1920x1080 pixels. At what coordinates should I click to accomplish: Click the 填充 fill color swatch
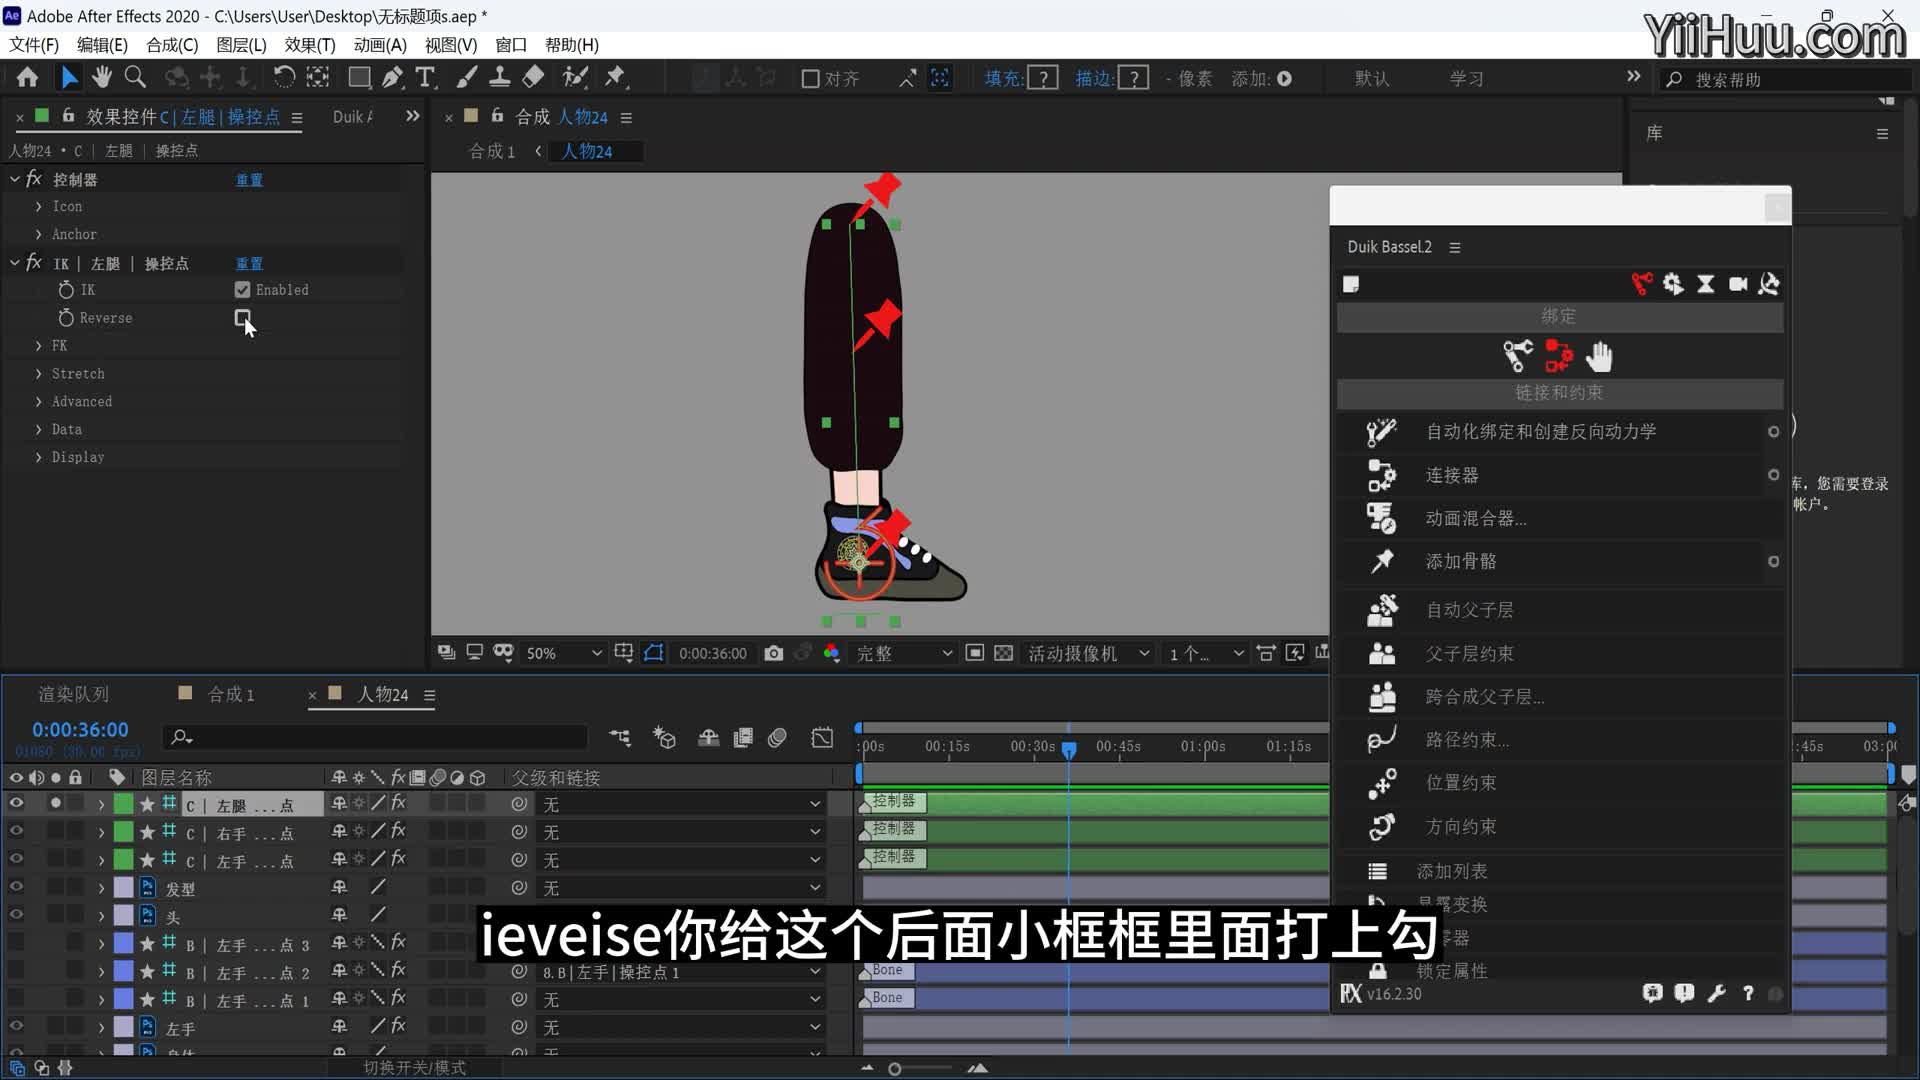[x=1043, y=78]
